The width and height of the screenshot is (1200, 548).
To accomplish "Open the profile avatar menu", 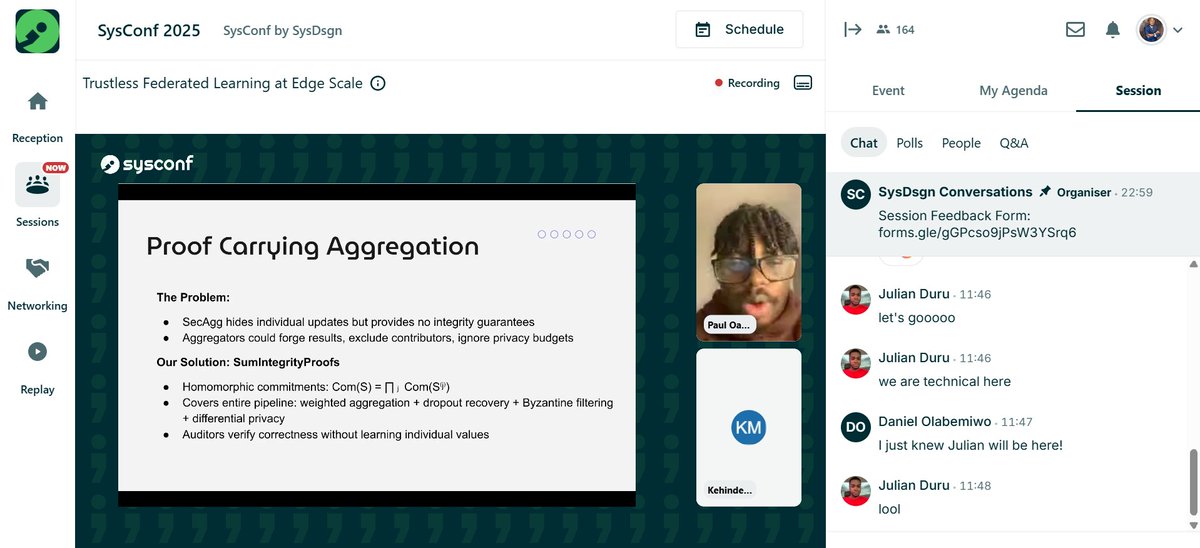I will 1160,30.
